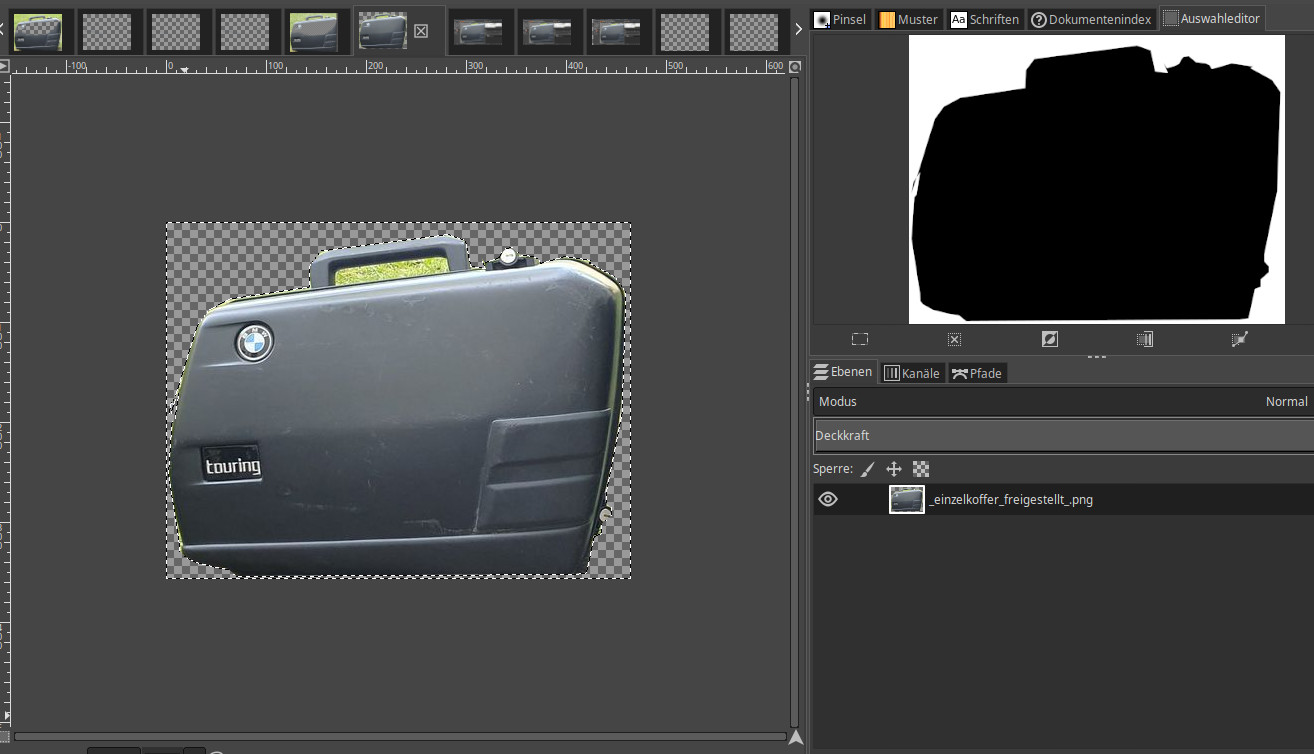Toggle lock pixels brush icon

[x=868, y=468]
